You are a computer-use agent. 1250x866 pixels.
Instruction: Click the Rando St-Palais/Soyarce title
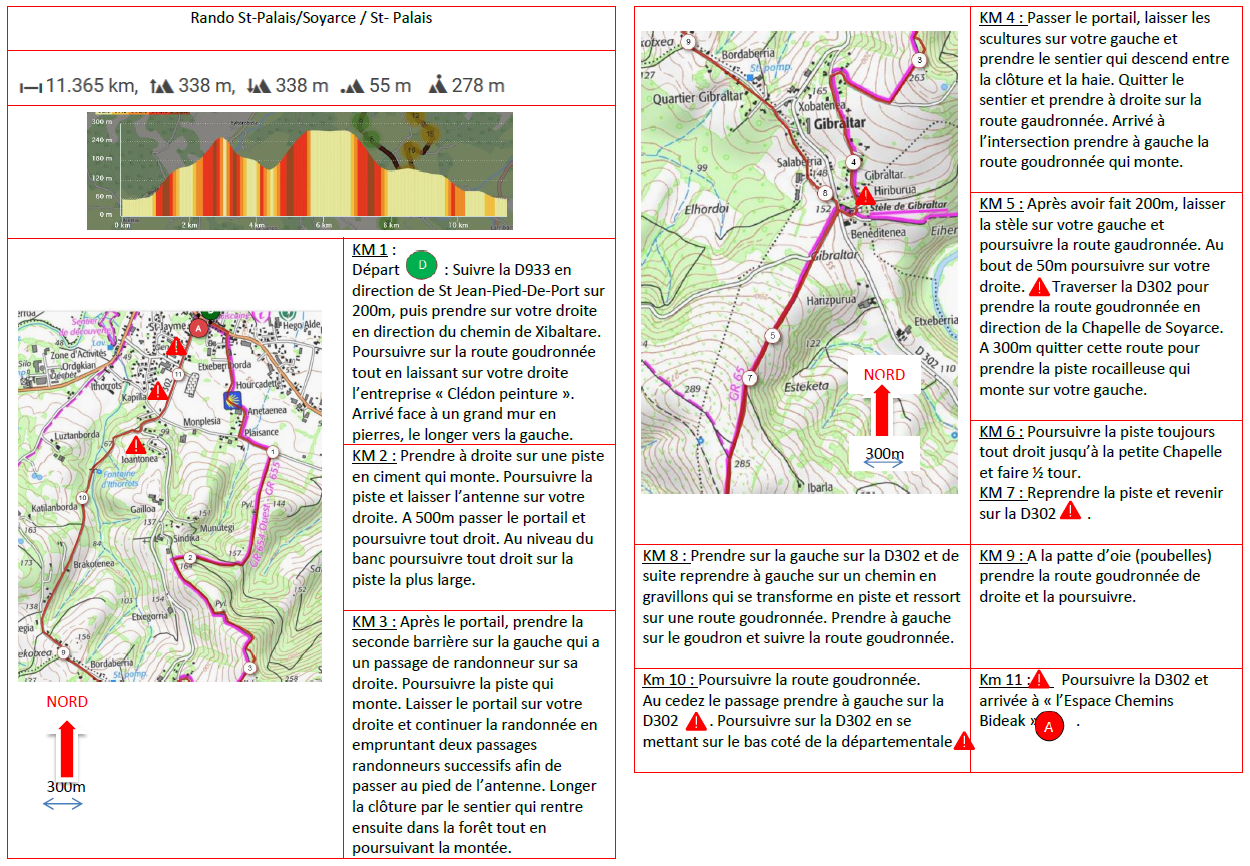click(311, 18)
